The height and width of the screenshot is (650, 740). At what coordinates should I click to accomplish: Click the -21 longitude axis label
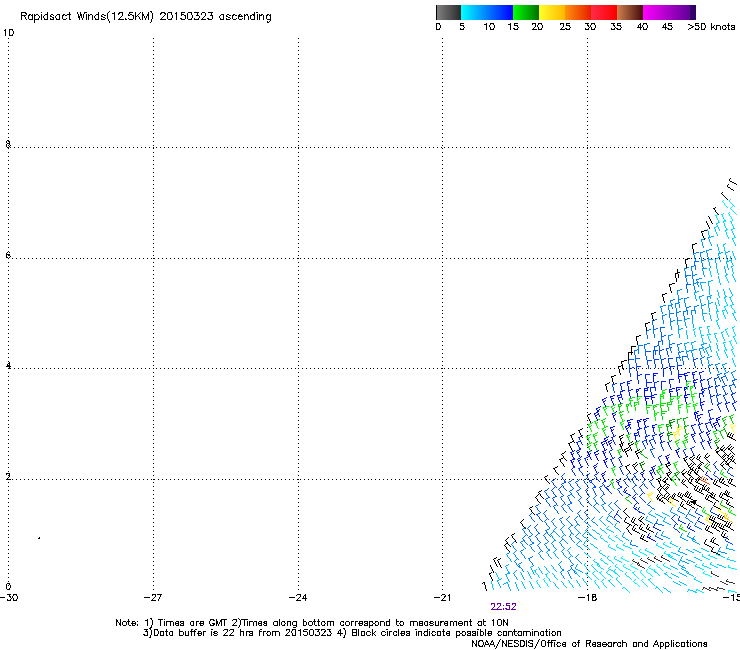[443, 598]
